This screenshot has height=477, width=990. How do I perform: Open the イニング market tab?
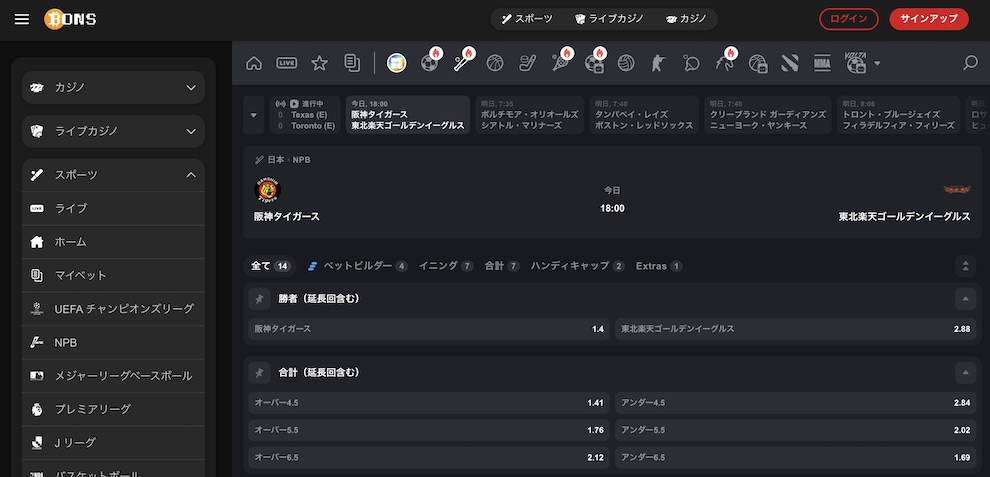(x=446, y=266)
